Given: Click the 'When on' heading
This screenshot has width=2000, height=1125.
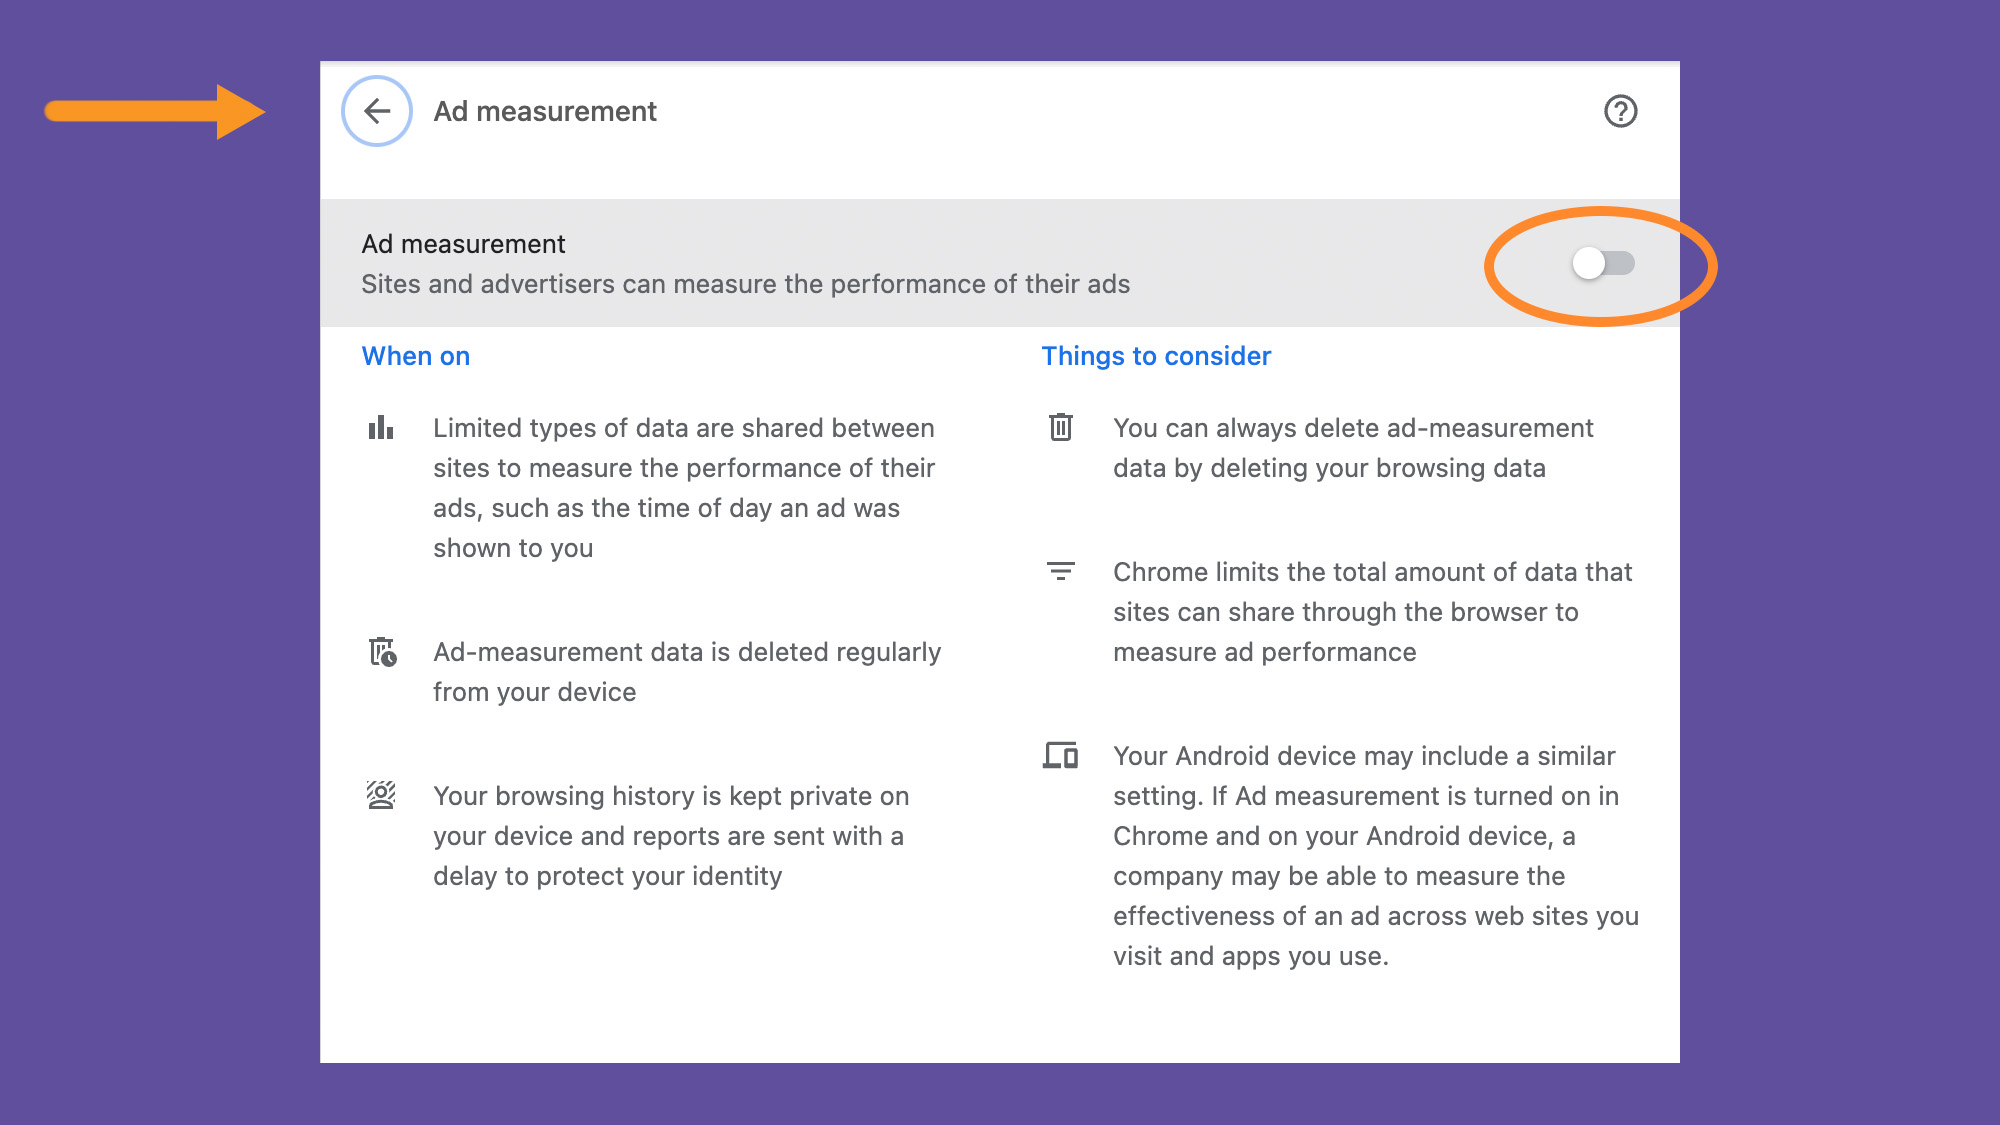Looking at the screenshot, I should coord(415,356).
